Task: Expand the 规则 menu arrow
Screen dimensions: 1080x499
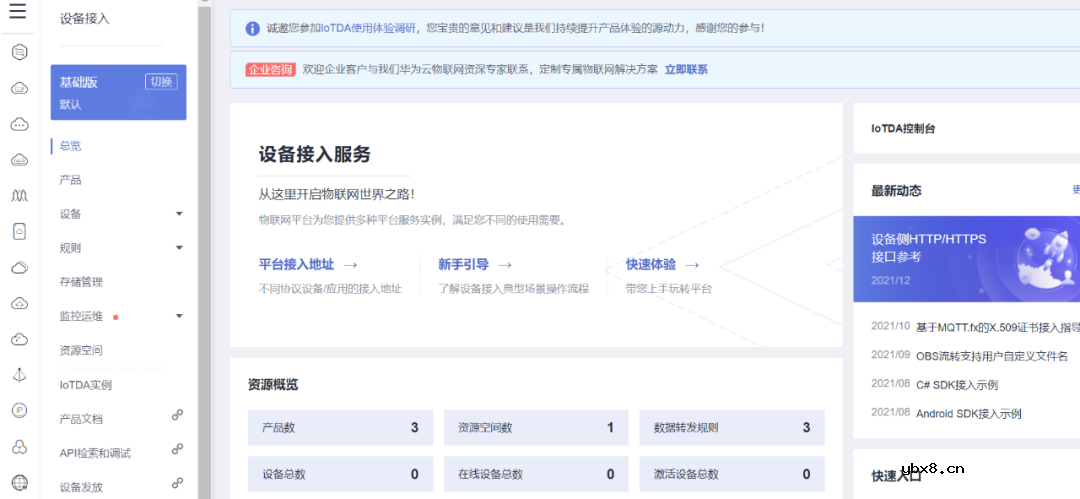Action: pos(179,247)
